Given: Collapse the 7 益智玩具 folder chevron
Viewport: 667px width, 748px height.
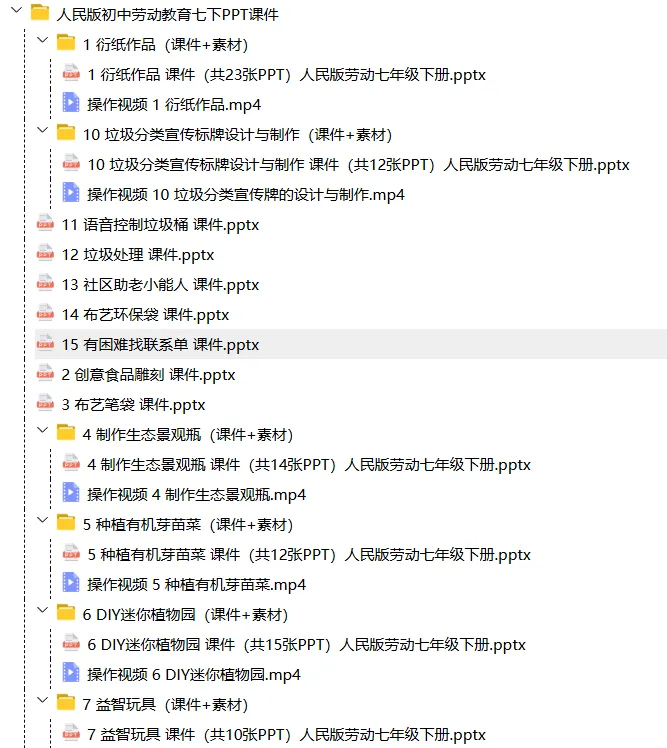Looking at the screenshot, I should (x=42, y=700).
